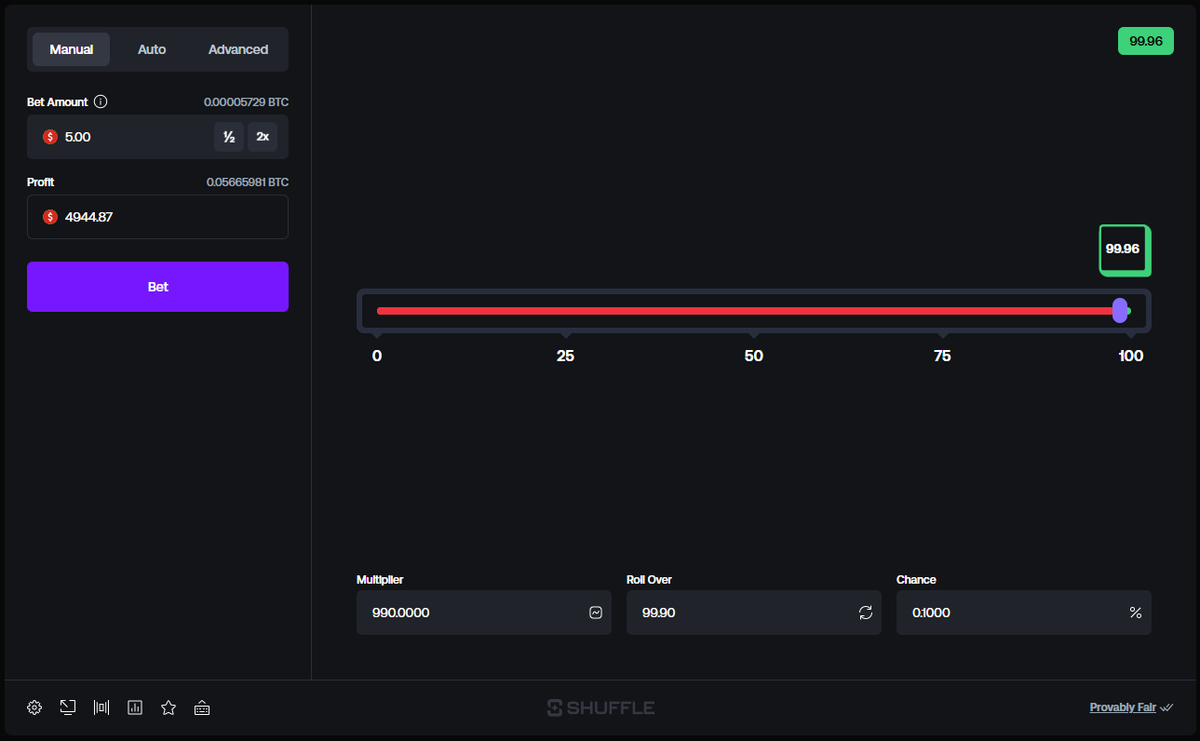Image resolution: width=1200 pixels, height=741 pixels.
Task: Click the purple Bet button
Action: point(158,287)
